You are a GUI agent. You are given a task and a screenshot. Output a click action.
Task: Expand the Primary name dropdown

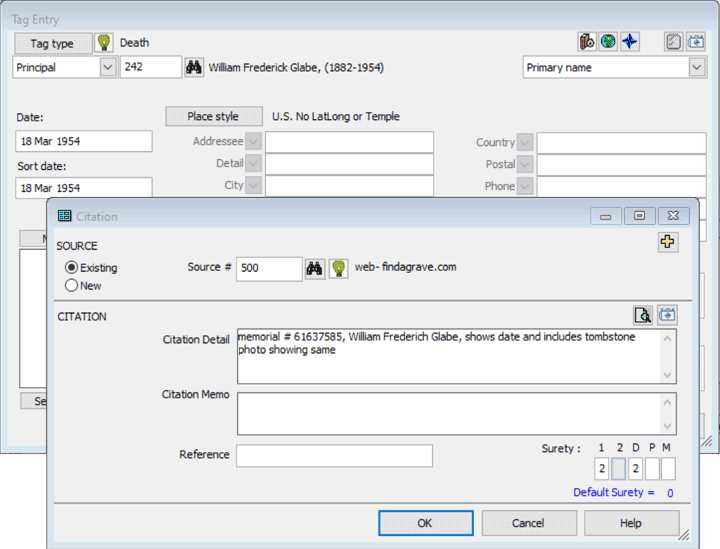(x=697, y=68)
